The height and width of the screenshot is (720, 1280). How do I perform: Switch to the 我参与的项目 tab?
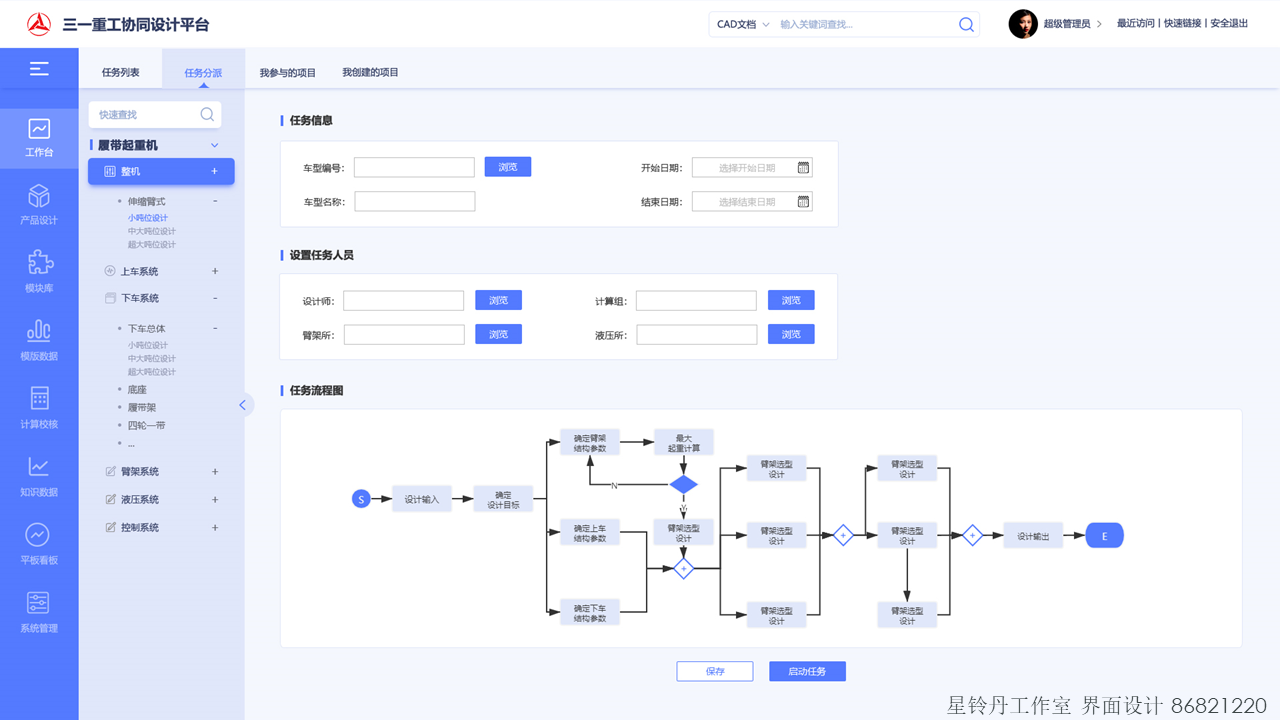coord(288,72)
